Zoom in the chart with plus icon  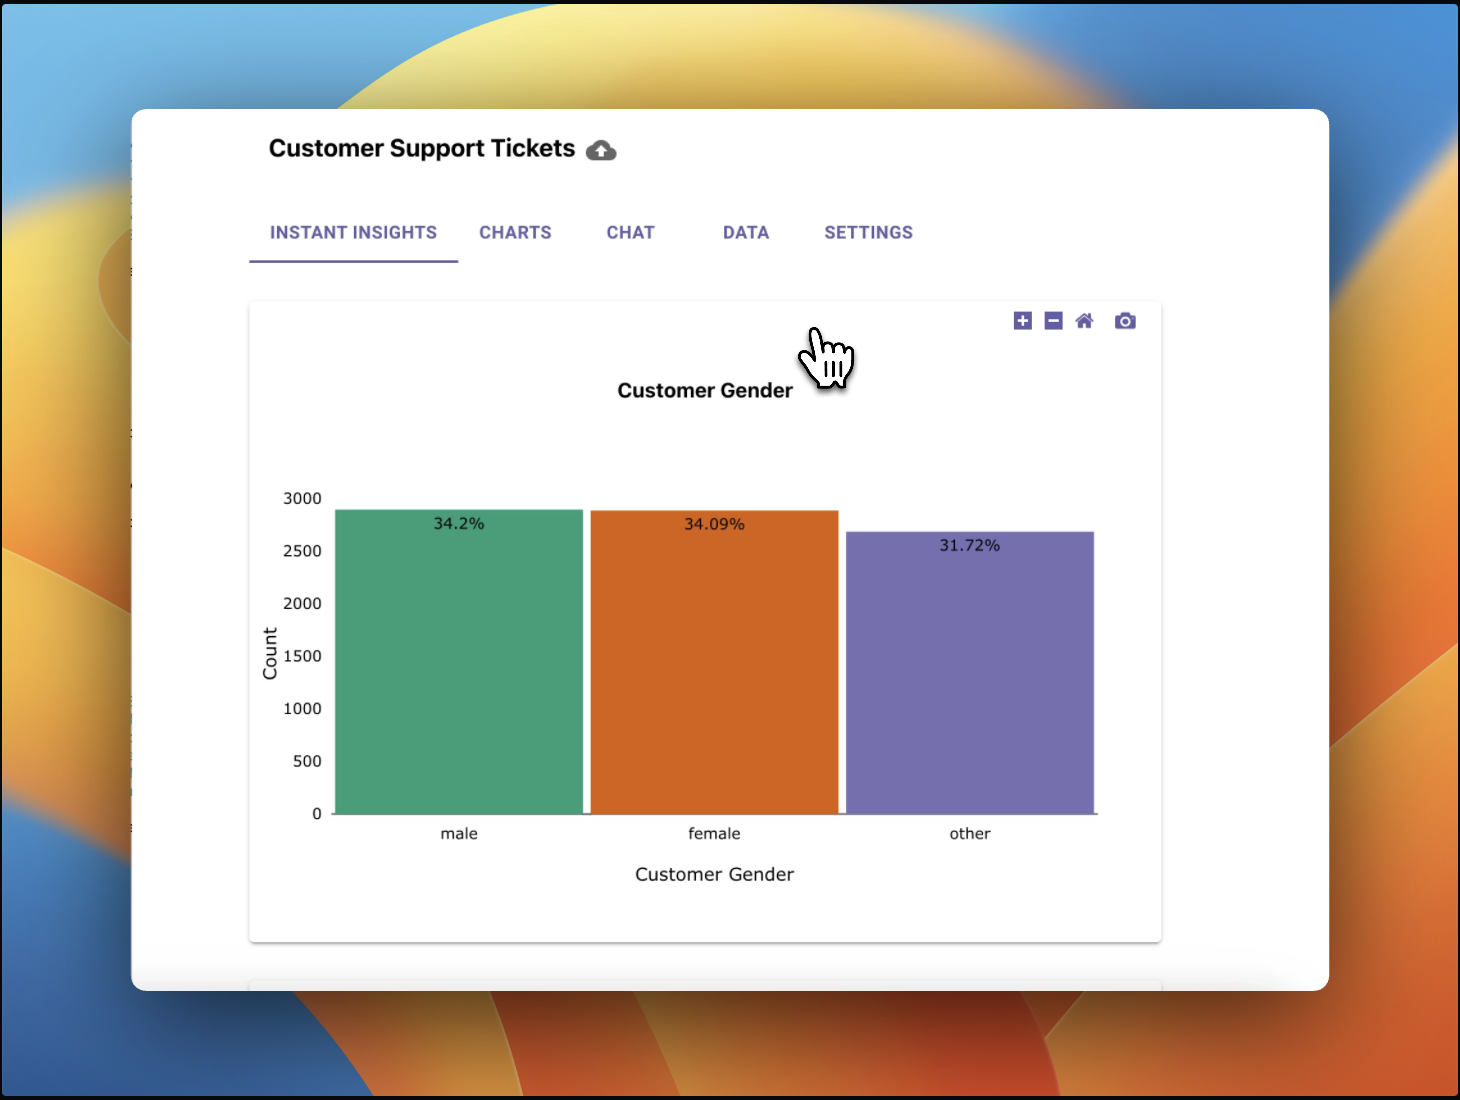coord(1022,321)
